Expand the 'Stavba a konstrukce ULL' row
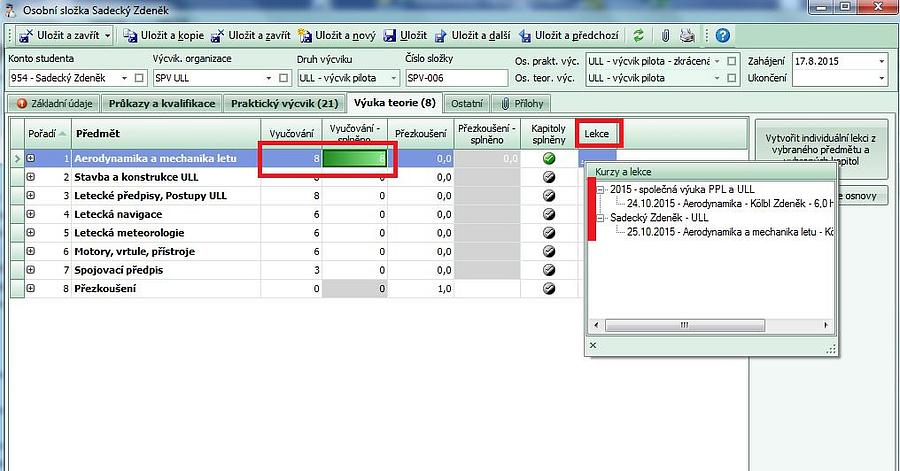This screenshot has height=471, width=900. click(x=31, y=177)
